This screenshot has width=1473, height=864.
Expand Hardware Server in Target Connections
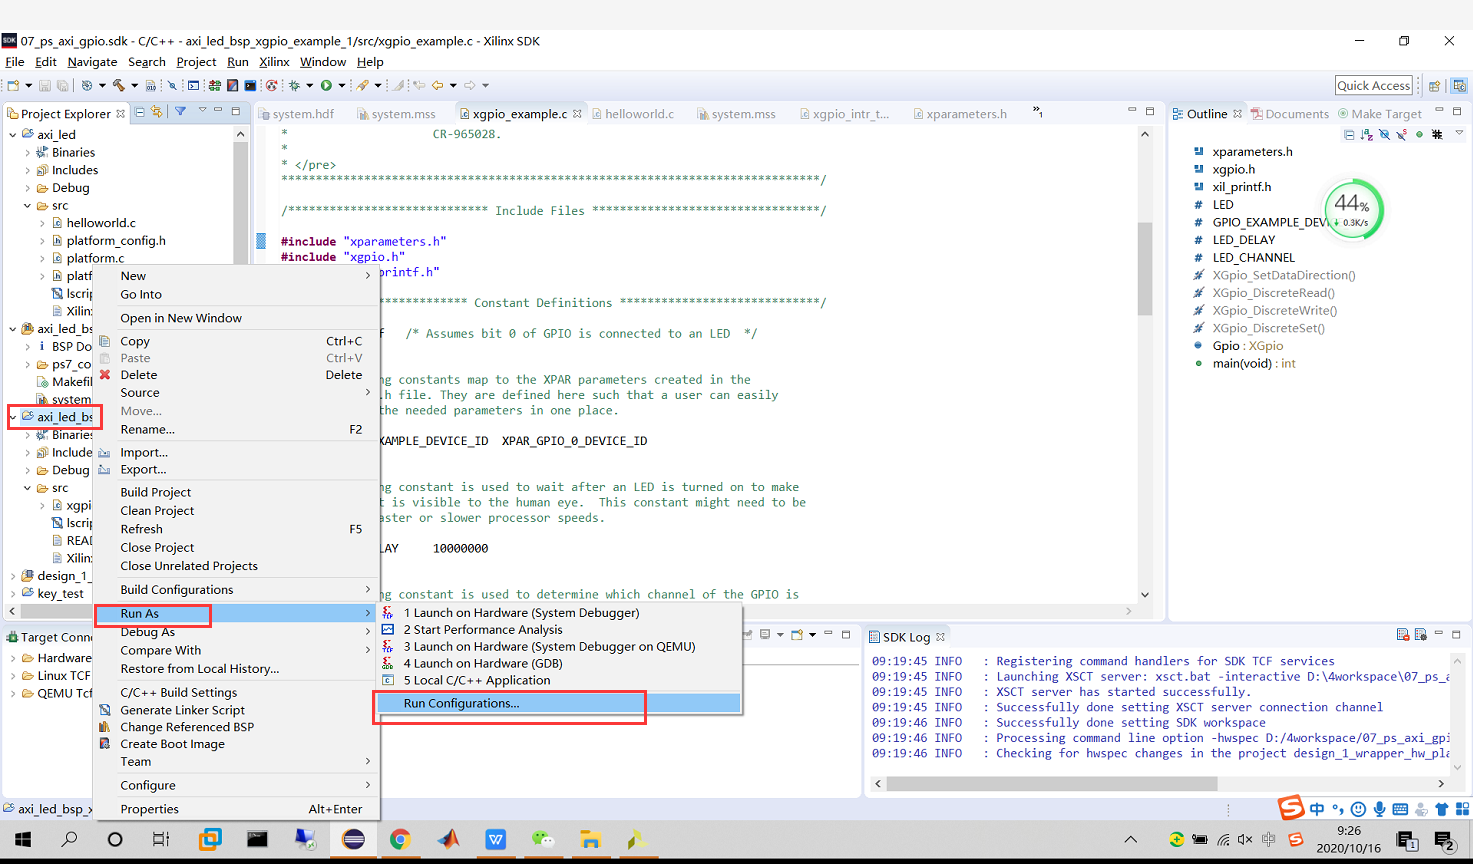(x=12, y=658)
